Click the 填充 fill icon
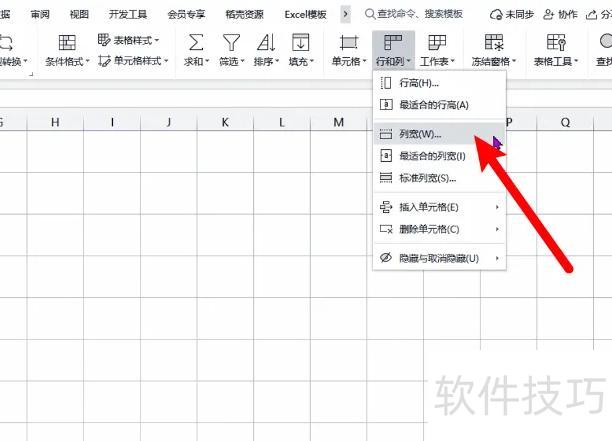 (x=301, y=42)
